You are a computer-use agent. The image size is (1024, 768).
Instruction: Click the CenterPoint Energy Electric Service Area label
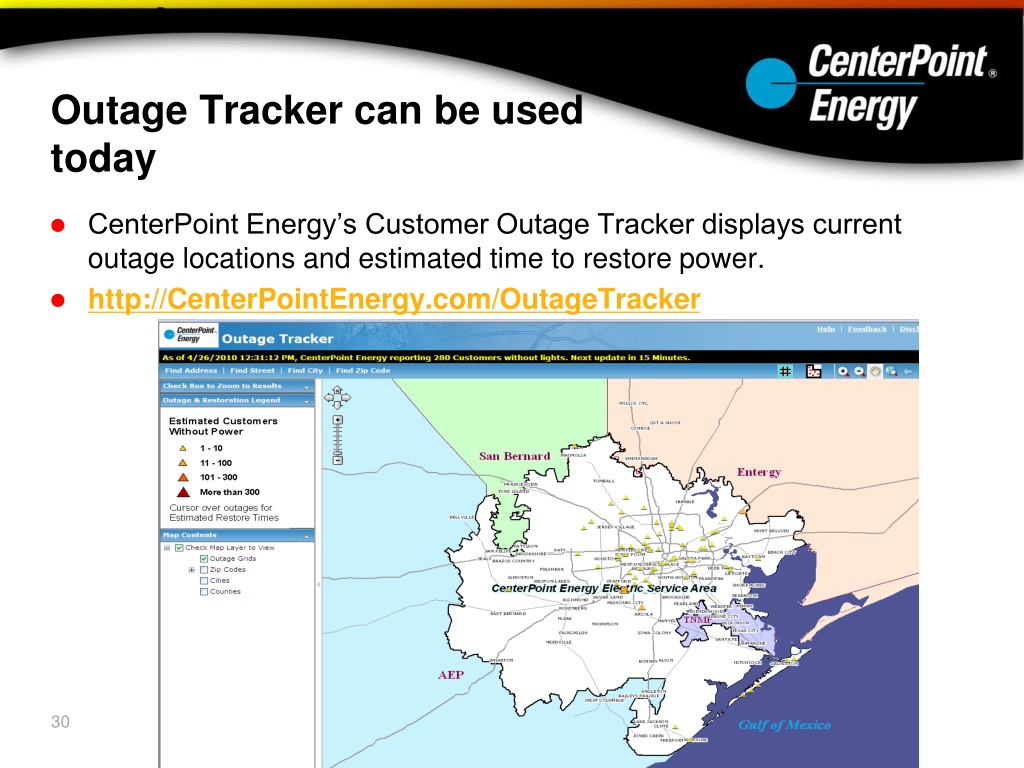point(603,588)
